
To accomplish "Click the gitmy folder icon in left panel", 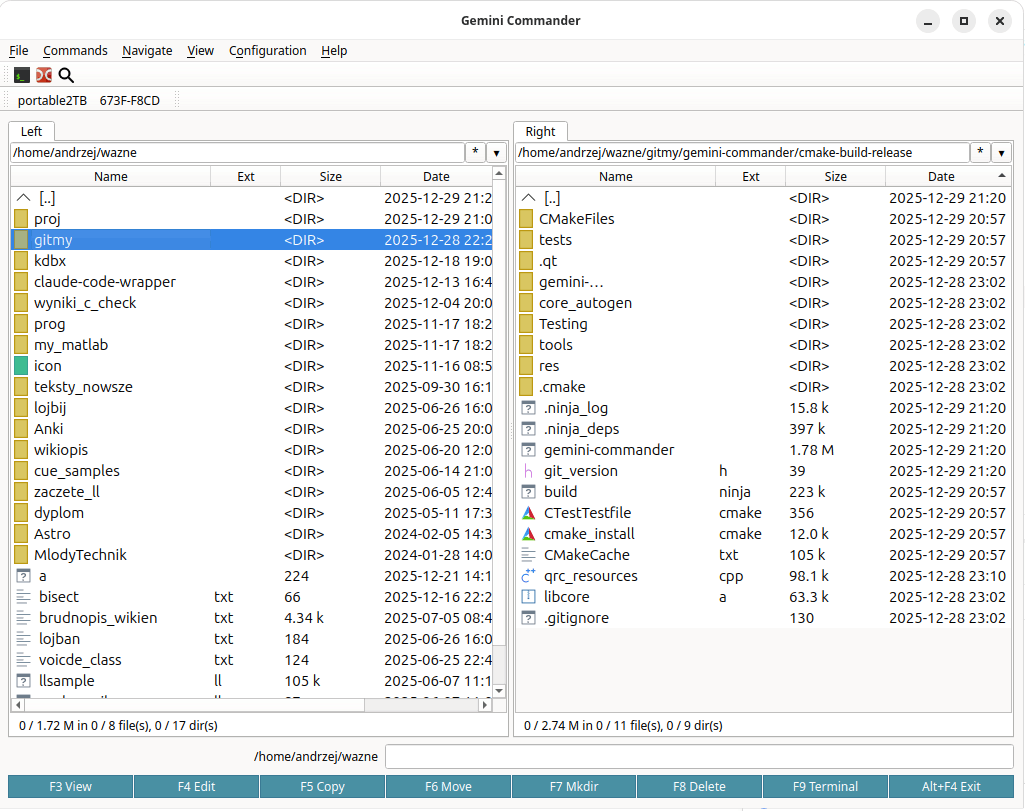I will point(22,240).
